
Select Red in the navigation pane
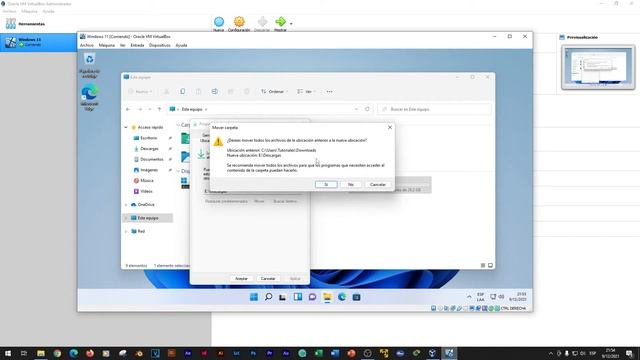click(141, 231)
